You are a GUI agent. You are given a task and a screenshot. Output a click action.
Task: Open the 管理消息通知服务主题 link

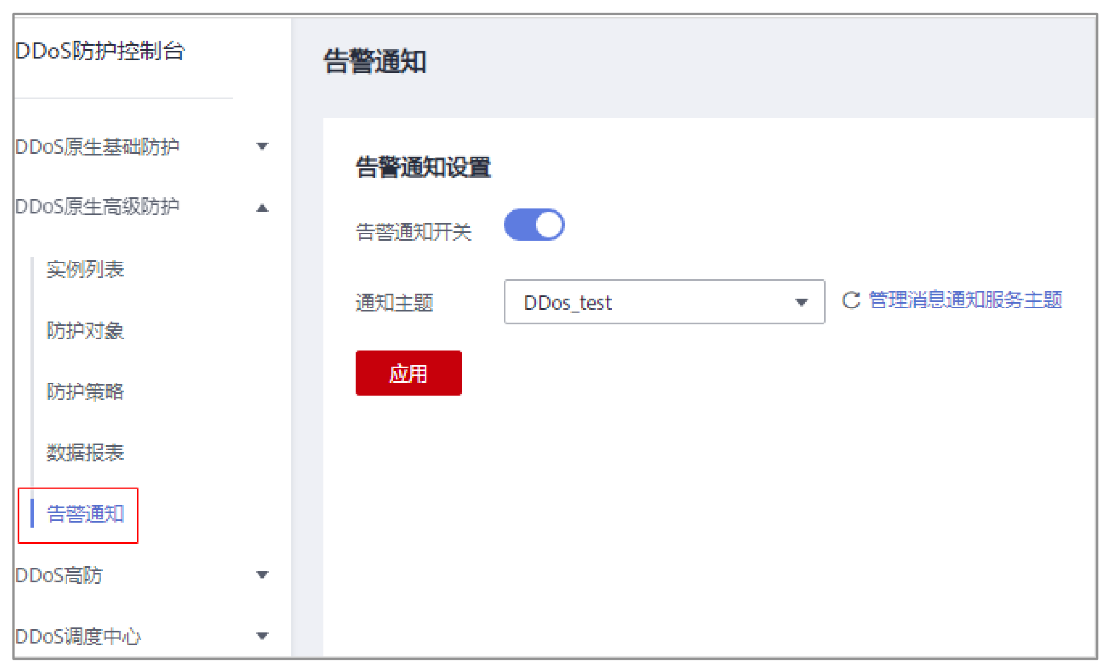click(x=965, y=300)
